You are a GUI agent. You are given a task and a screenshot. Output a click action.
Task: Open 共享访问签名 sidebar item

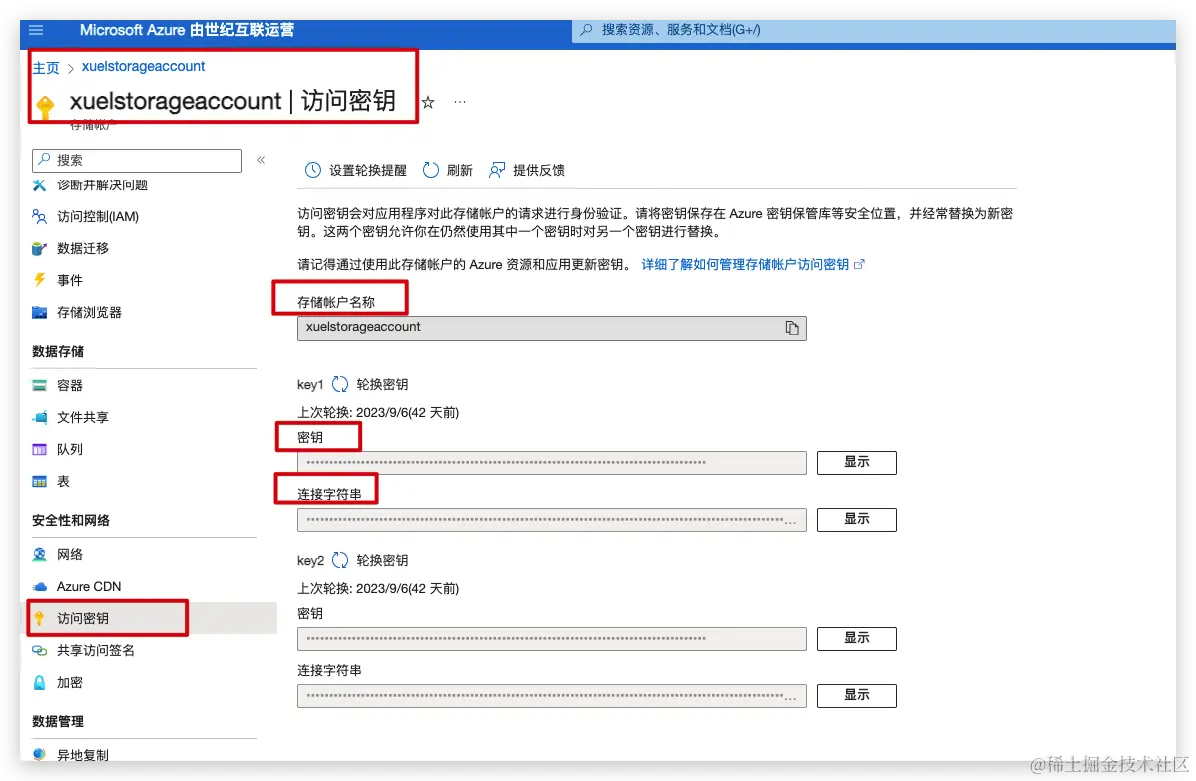[96, 650]
